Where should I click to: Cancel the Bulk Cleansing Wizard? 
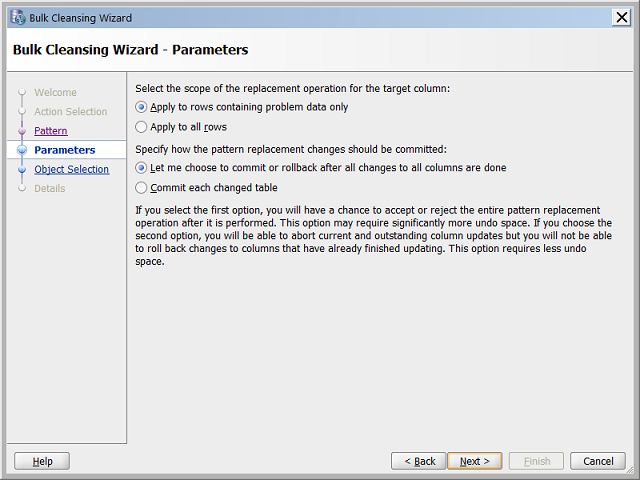[598, 461]
